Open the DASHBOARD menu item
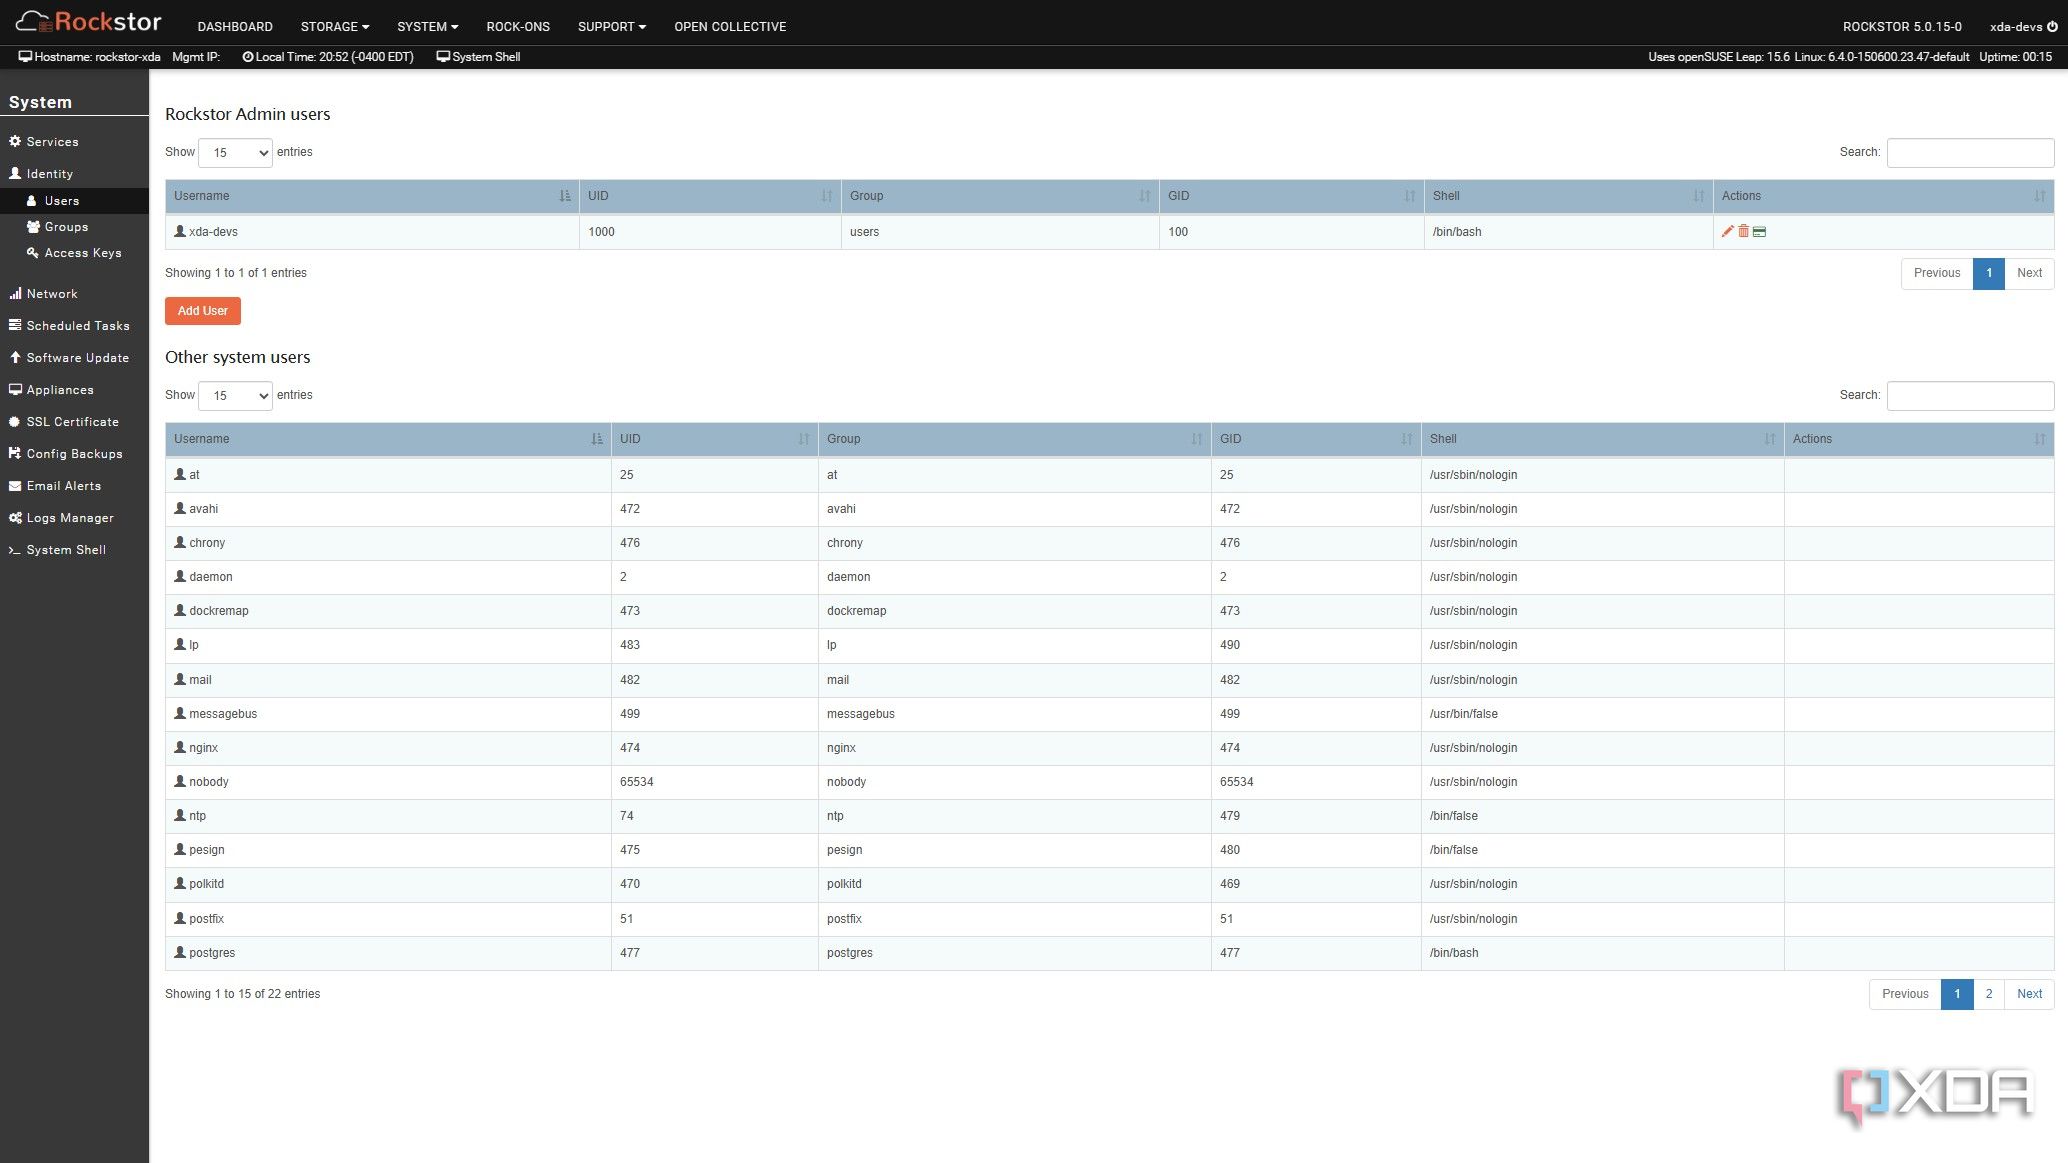This screenshot has height=1163, width=2068. point(235,27)
